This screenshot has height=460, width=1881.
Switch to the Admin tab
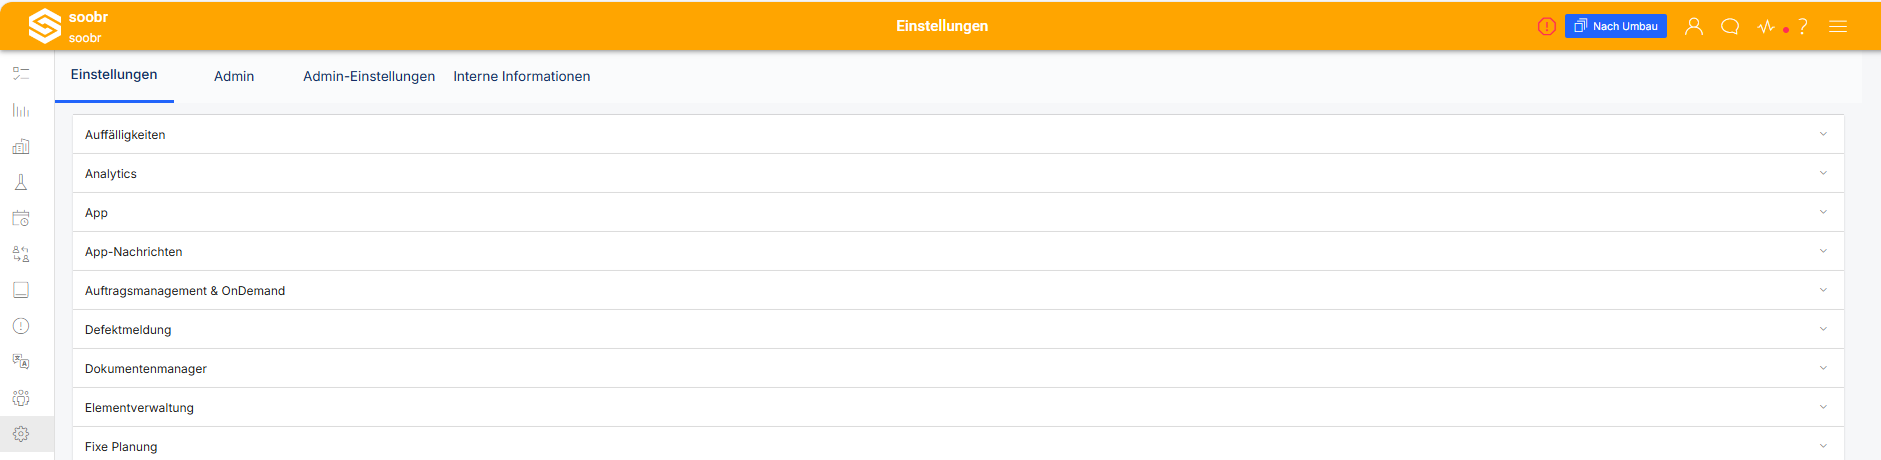[x=234, y=76]
